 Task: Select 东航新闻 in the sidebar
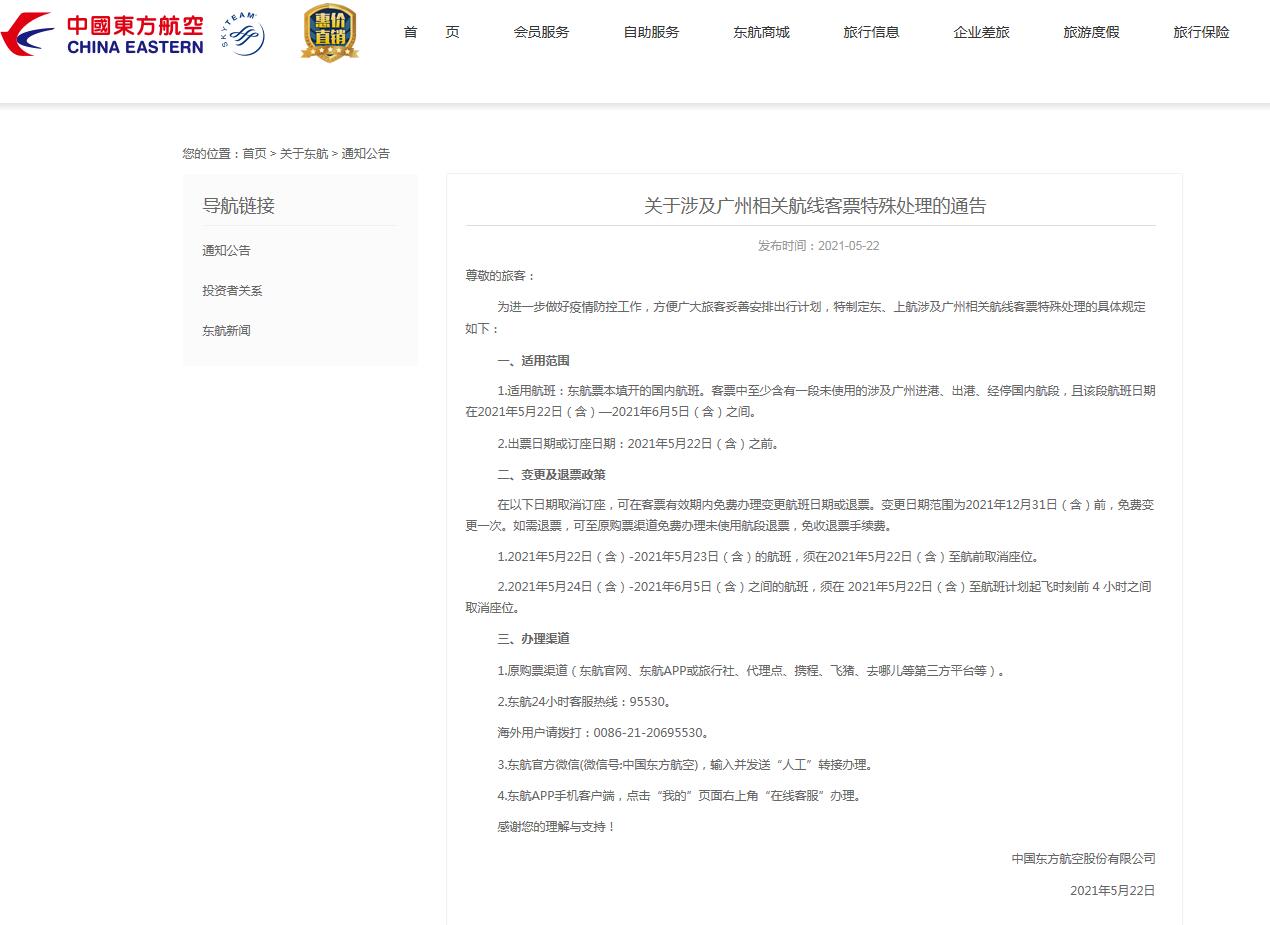coord(226,330)
